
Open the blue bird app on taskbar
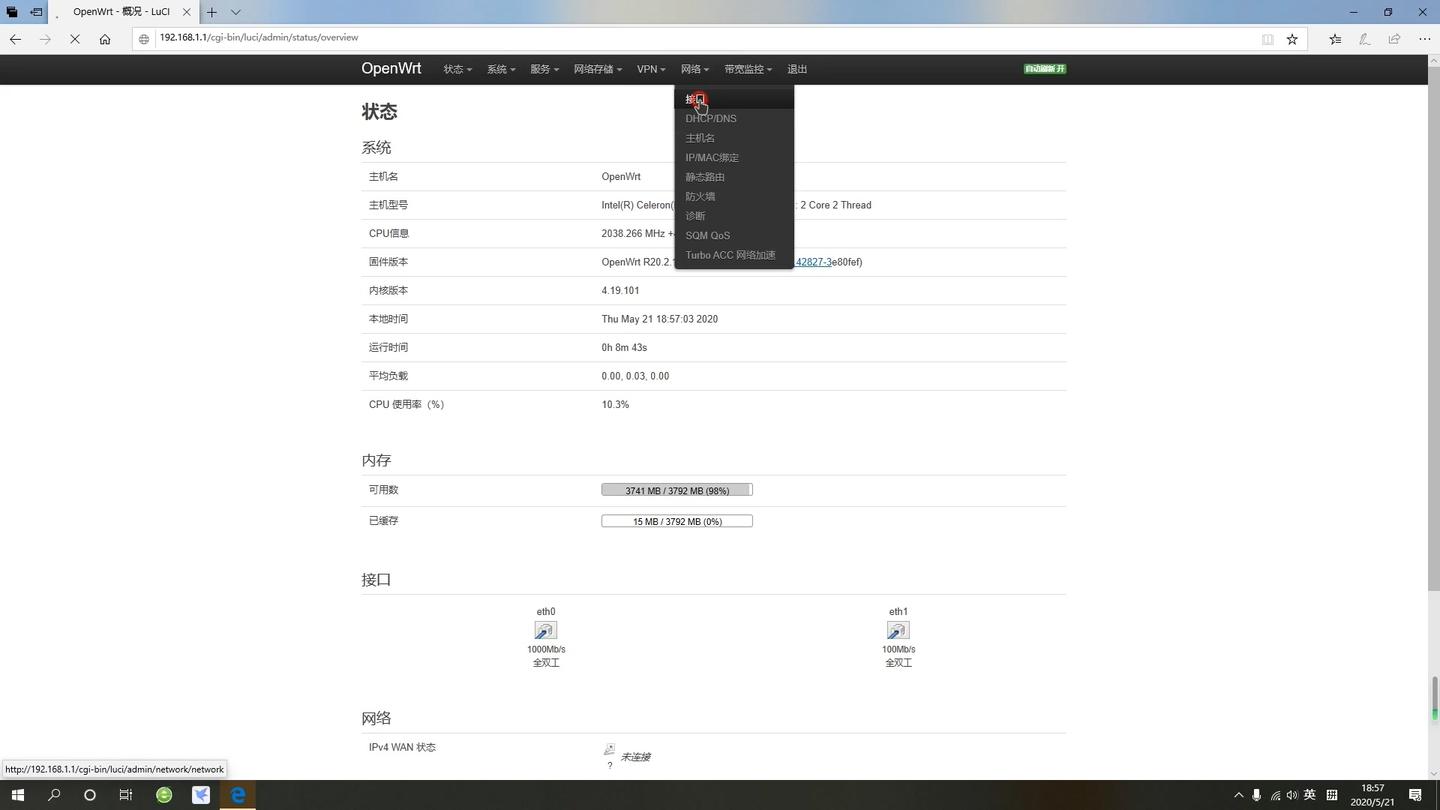201,795
